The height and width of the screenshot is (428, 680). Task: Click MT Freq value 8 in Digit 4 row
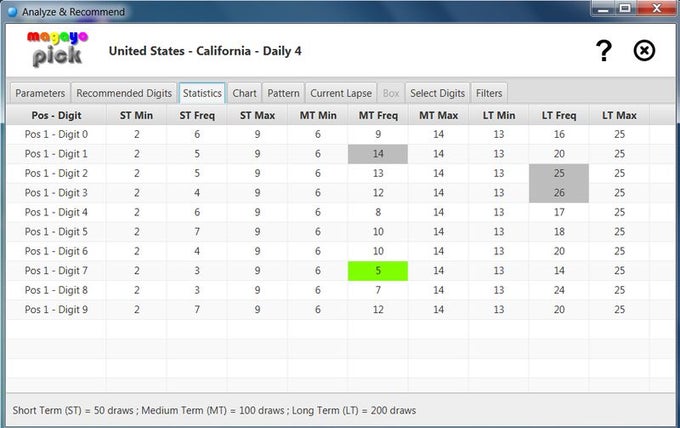378,212
